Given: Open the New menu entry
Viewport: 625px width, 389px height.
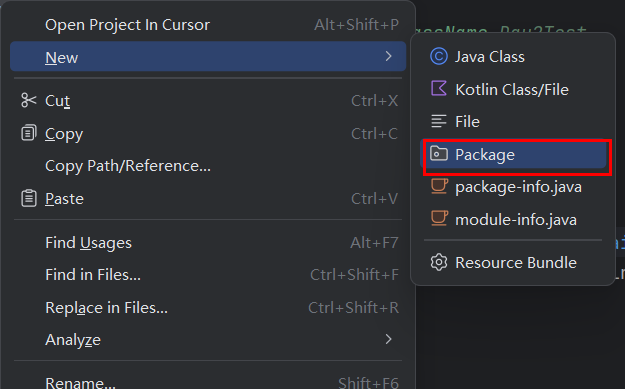Looking at the screenshot, I should click(x=208, y=57).
